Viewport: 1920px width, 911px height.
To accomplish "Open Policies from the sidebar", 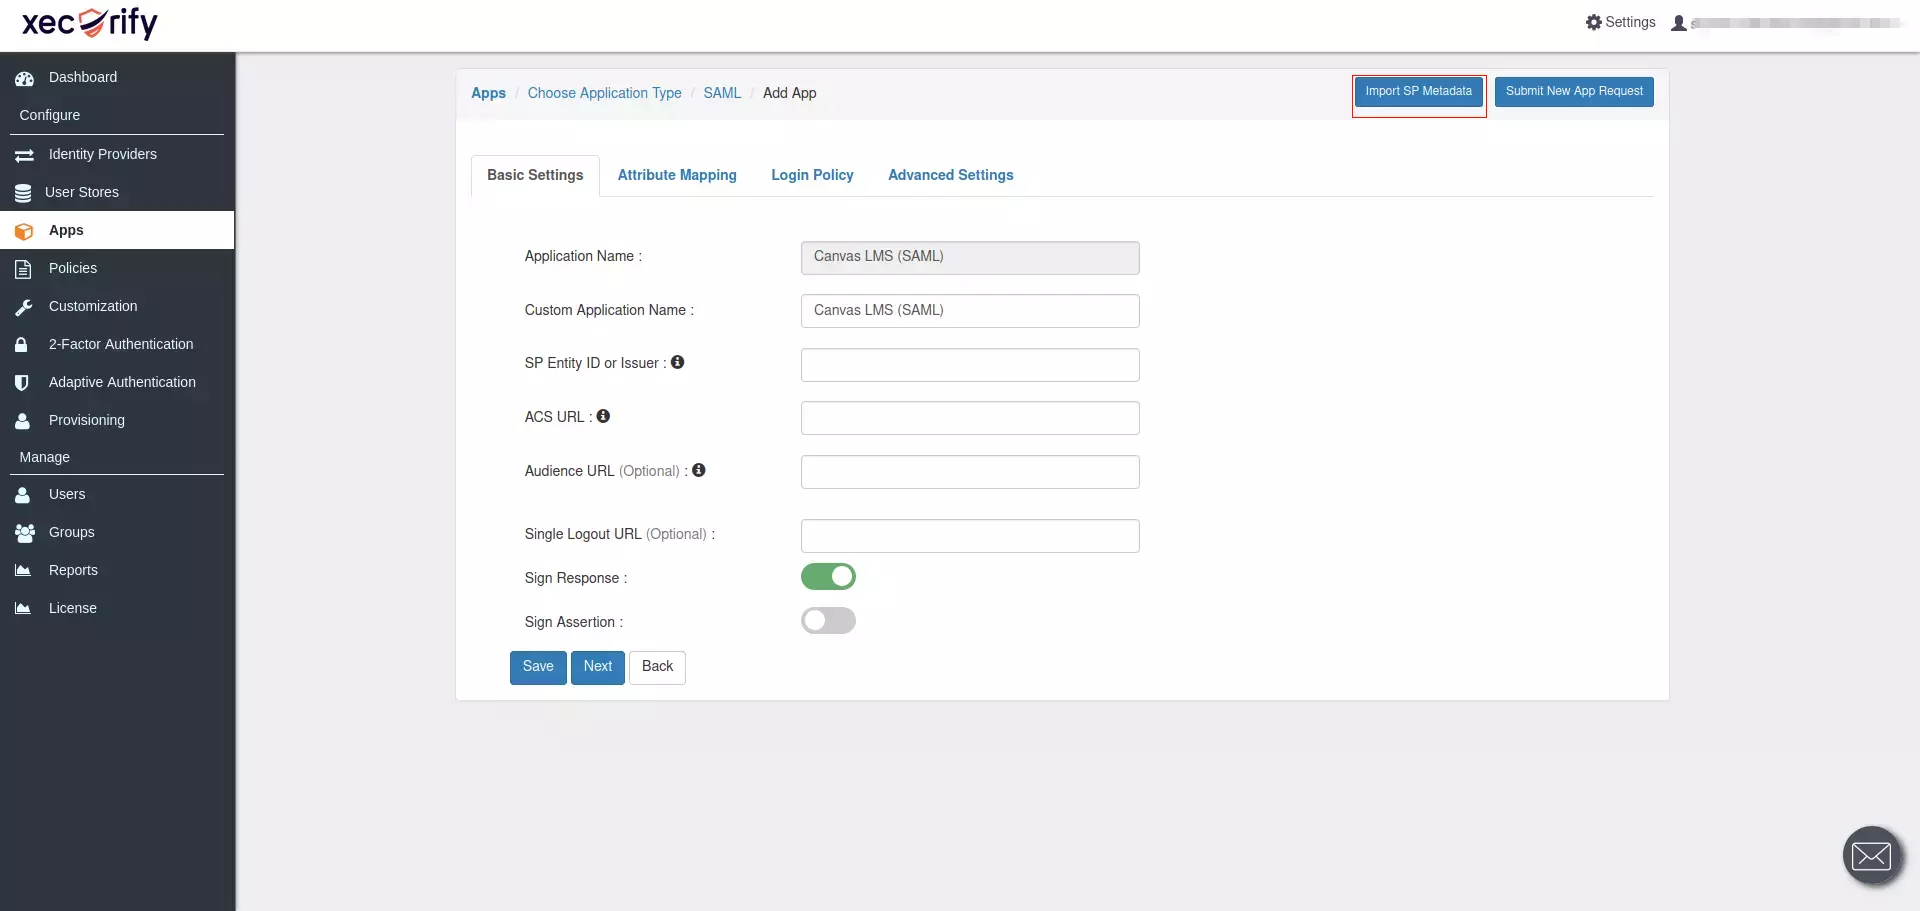I will [73, 268].
